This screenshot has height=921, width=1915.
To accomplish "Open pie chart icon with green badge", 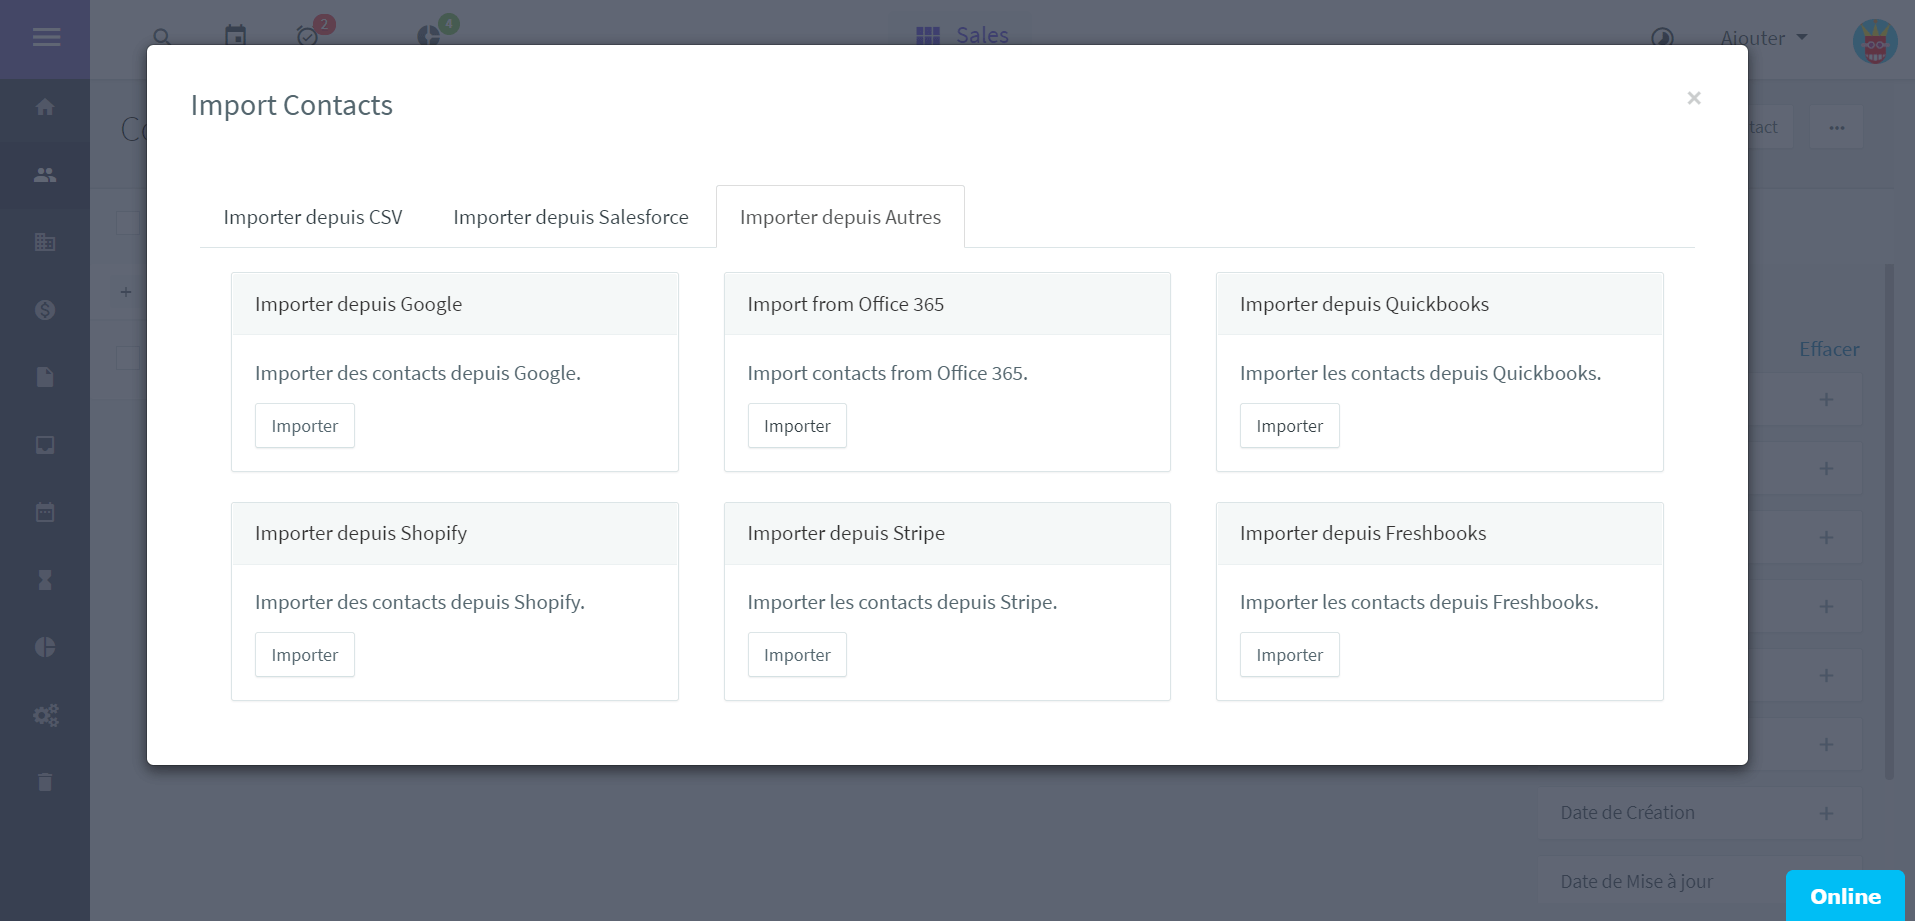I will 428,36.
